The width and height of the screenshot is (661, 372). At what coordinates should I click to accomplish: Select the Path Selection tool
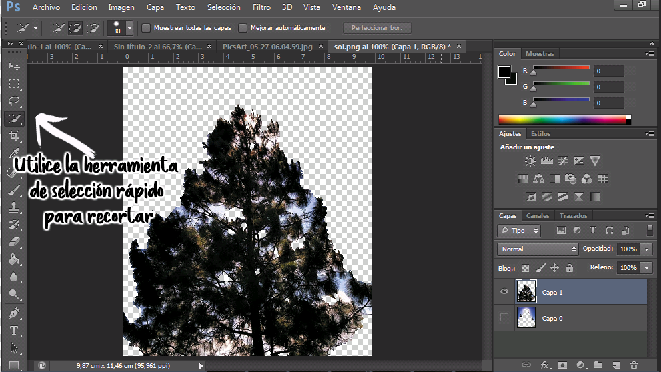14,348
